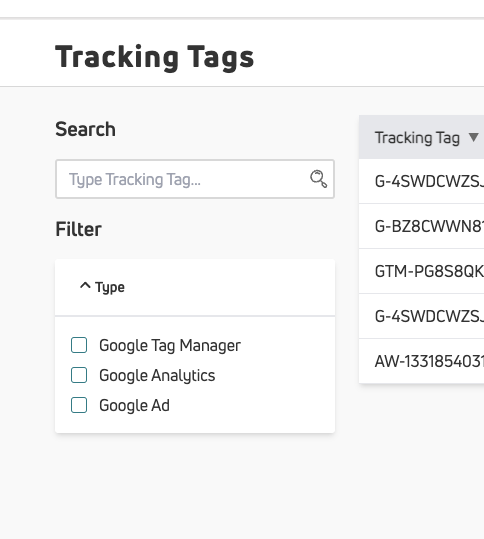Select the GTM-PG8S8QK tracking tag row
The height and width of the screenshot is (539, 484).
(421, 271)
